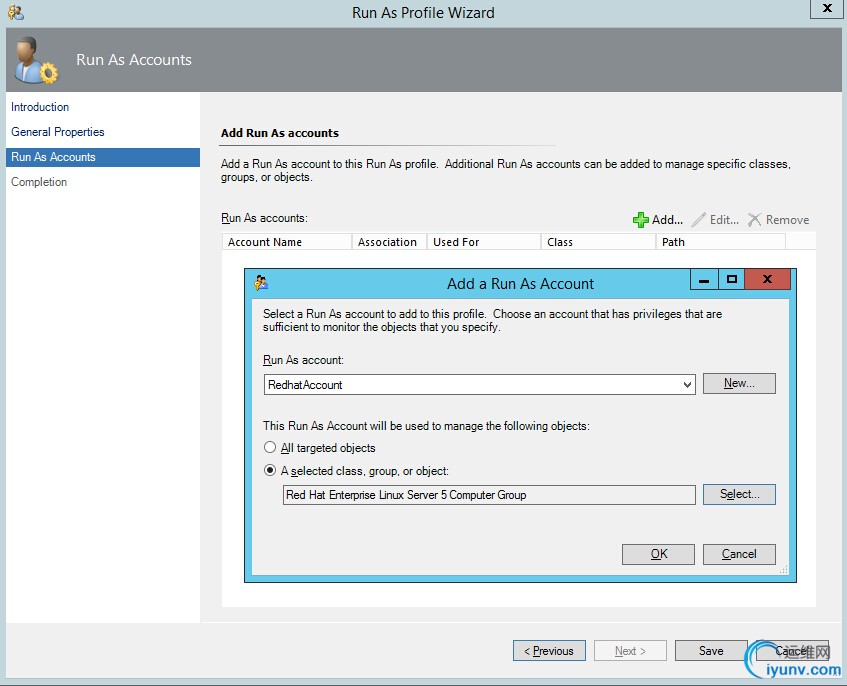This screenshot has width=847, height=686.
Task: Click the resize grip of the dialog
Action: (784, 570)
